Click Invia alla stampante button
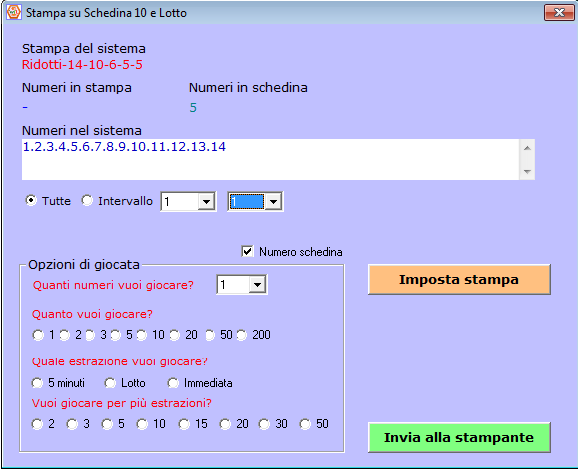 coord(459,437)
